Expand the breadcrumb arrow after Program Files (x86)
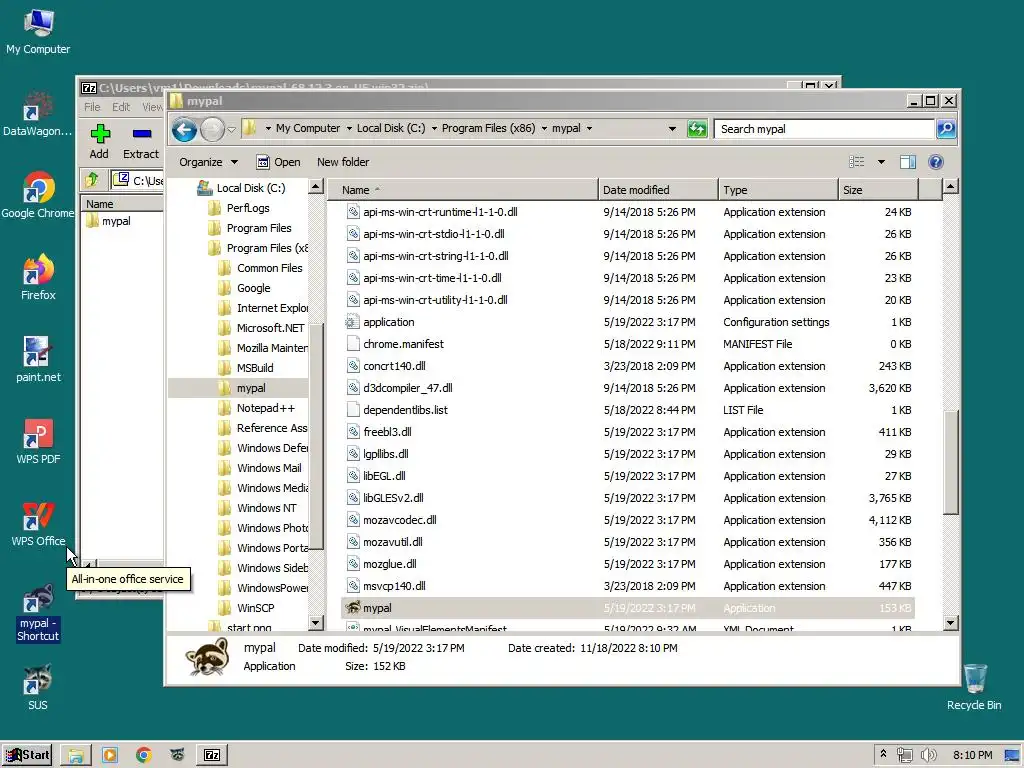The height and width of the screenshot is (768, 1024). point(543,129)
